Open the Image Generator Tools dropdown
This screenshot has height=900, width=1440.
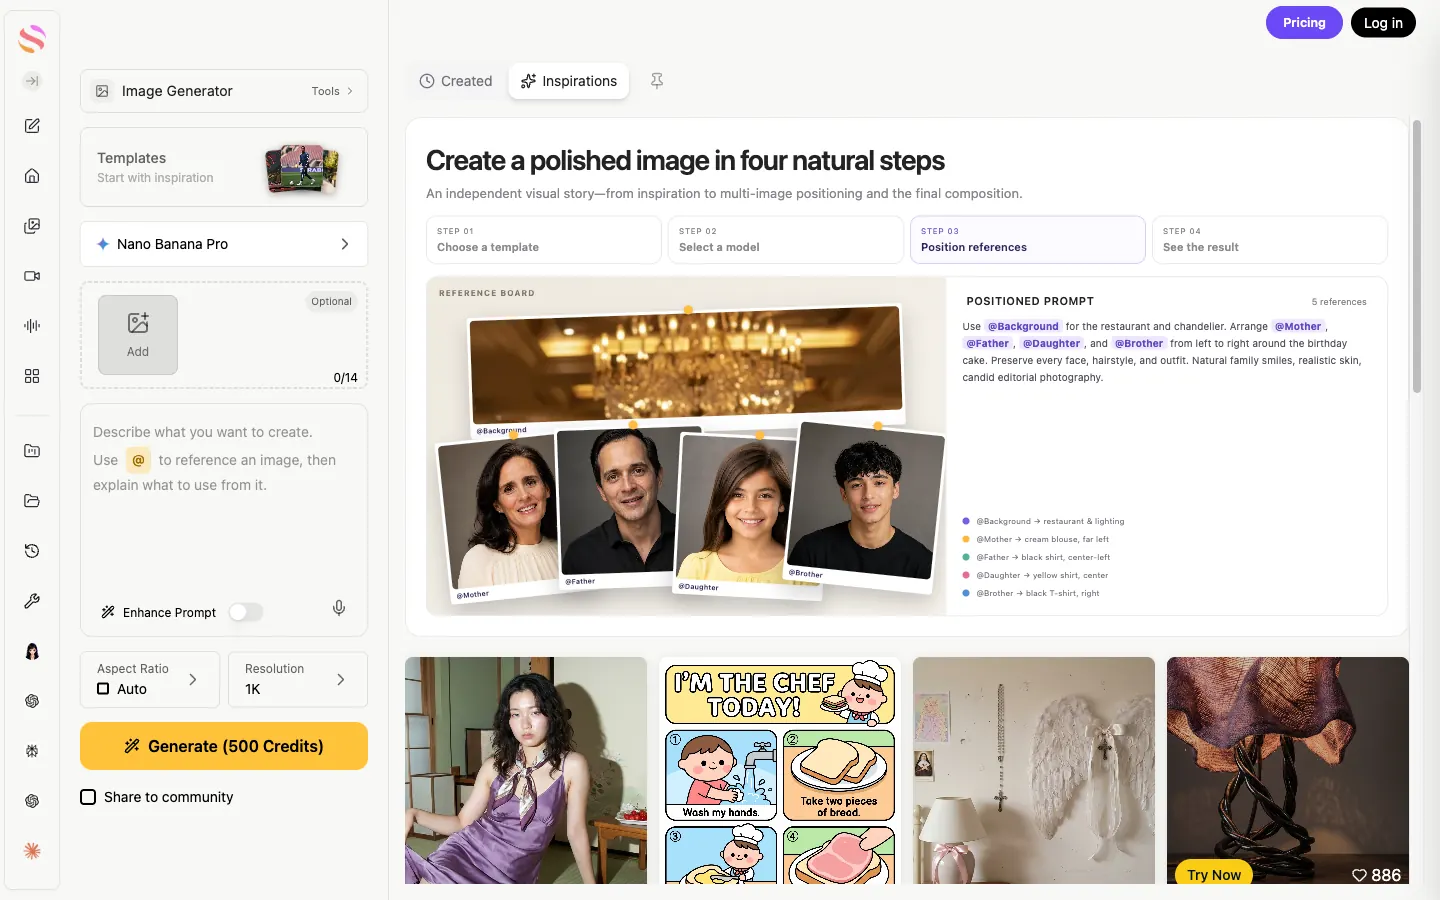(332, 91)
